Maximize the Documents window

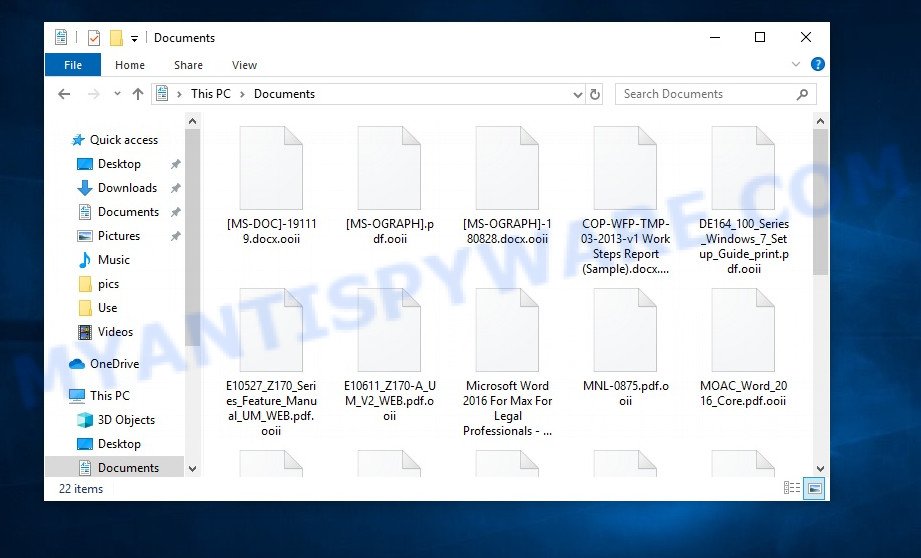[x=760, y=38]
